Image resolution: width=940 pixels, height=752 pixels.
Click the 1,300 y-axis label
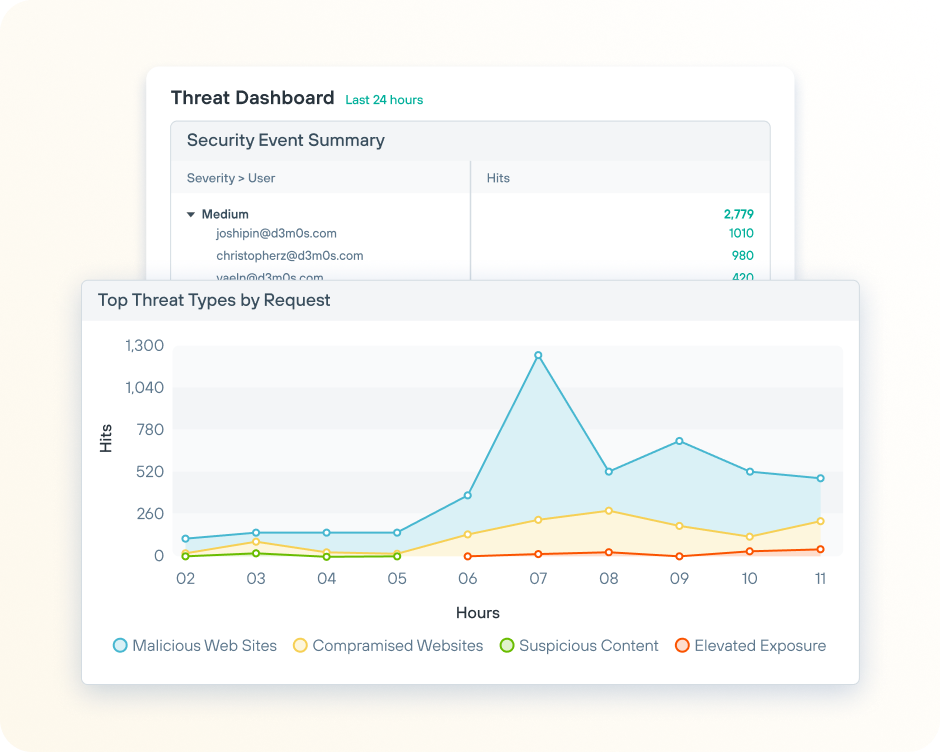point(144,345)
